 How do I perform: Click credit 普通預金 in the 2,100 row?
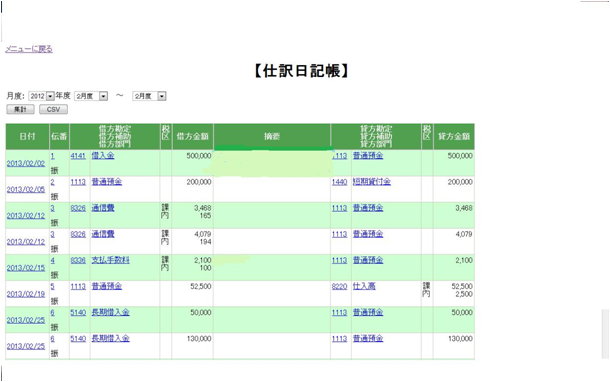click(368, 260)
